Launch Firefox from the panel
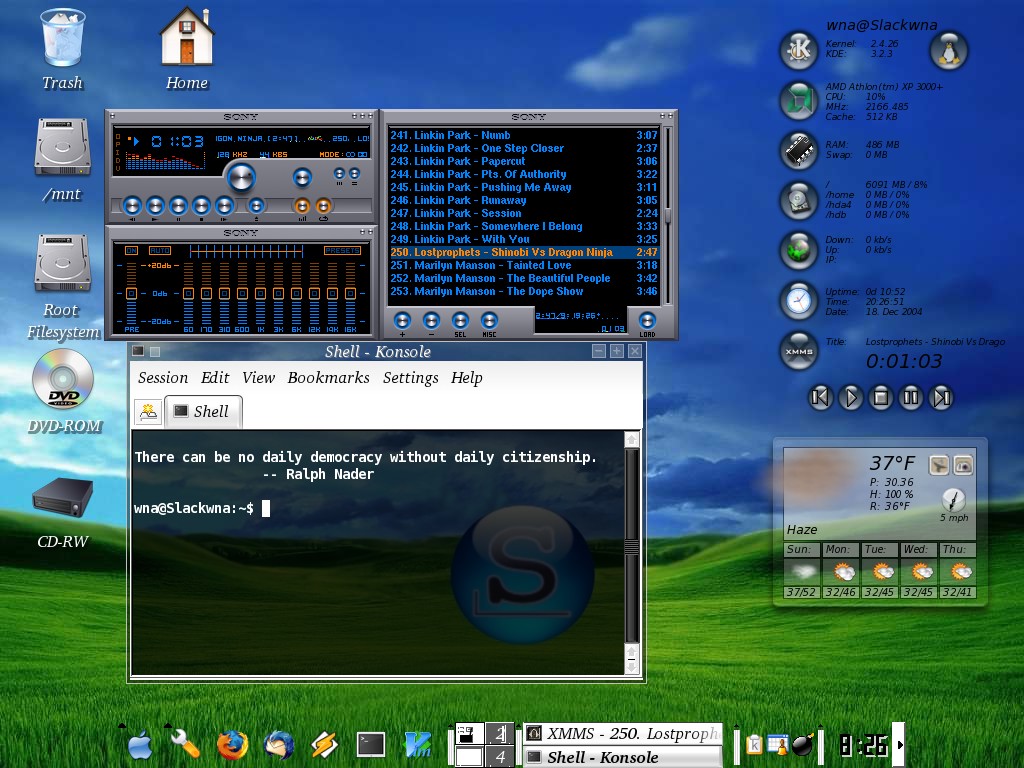Image resolution: width=1024 pixels, height=768 pixels. (232, 745)
